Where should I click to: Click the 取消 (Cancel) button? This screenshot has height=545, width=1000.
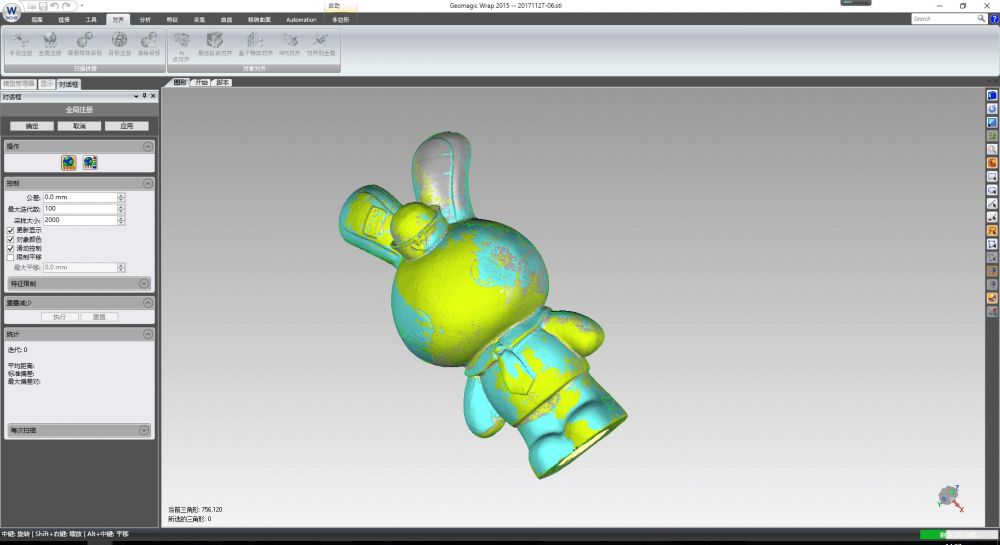tap(79, 126)
